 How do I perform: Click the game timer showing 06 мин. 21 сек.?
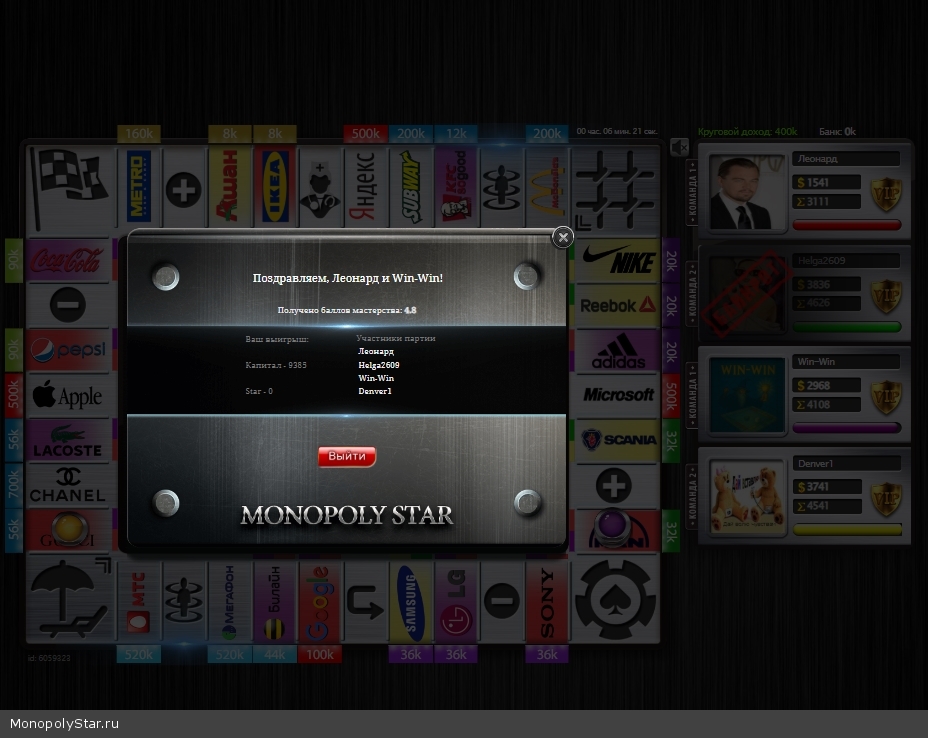[x=617, y=131]
